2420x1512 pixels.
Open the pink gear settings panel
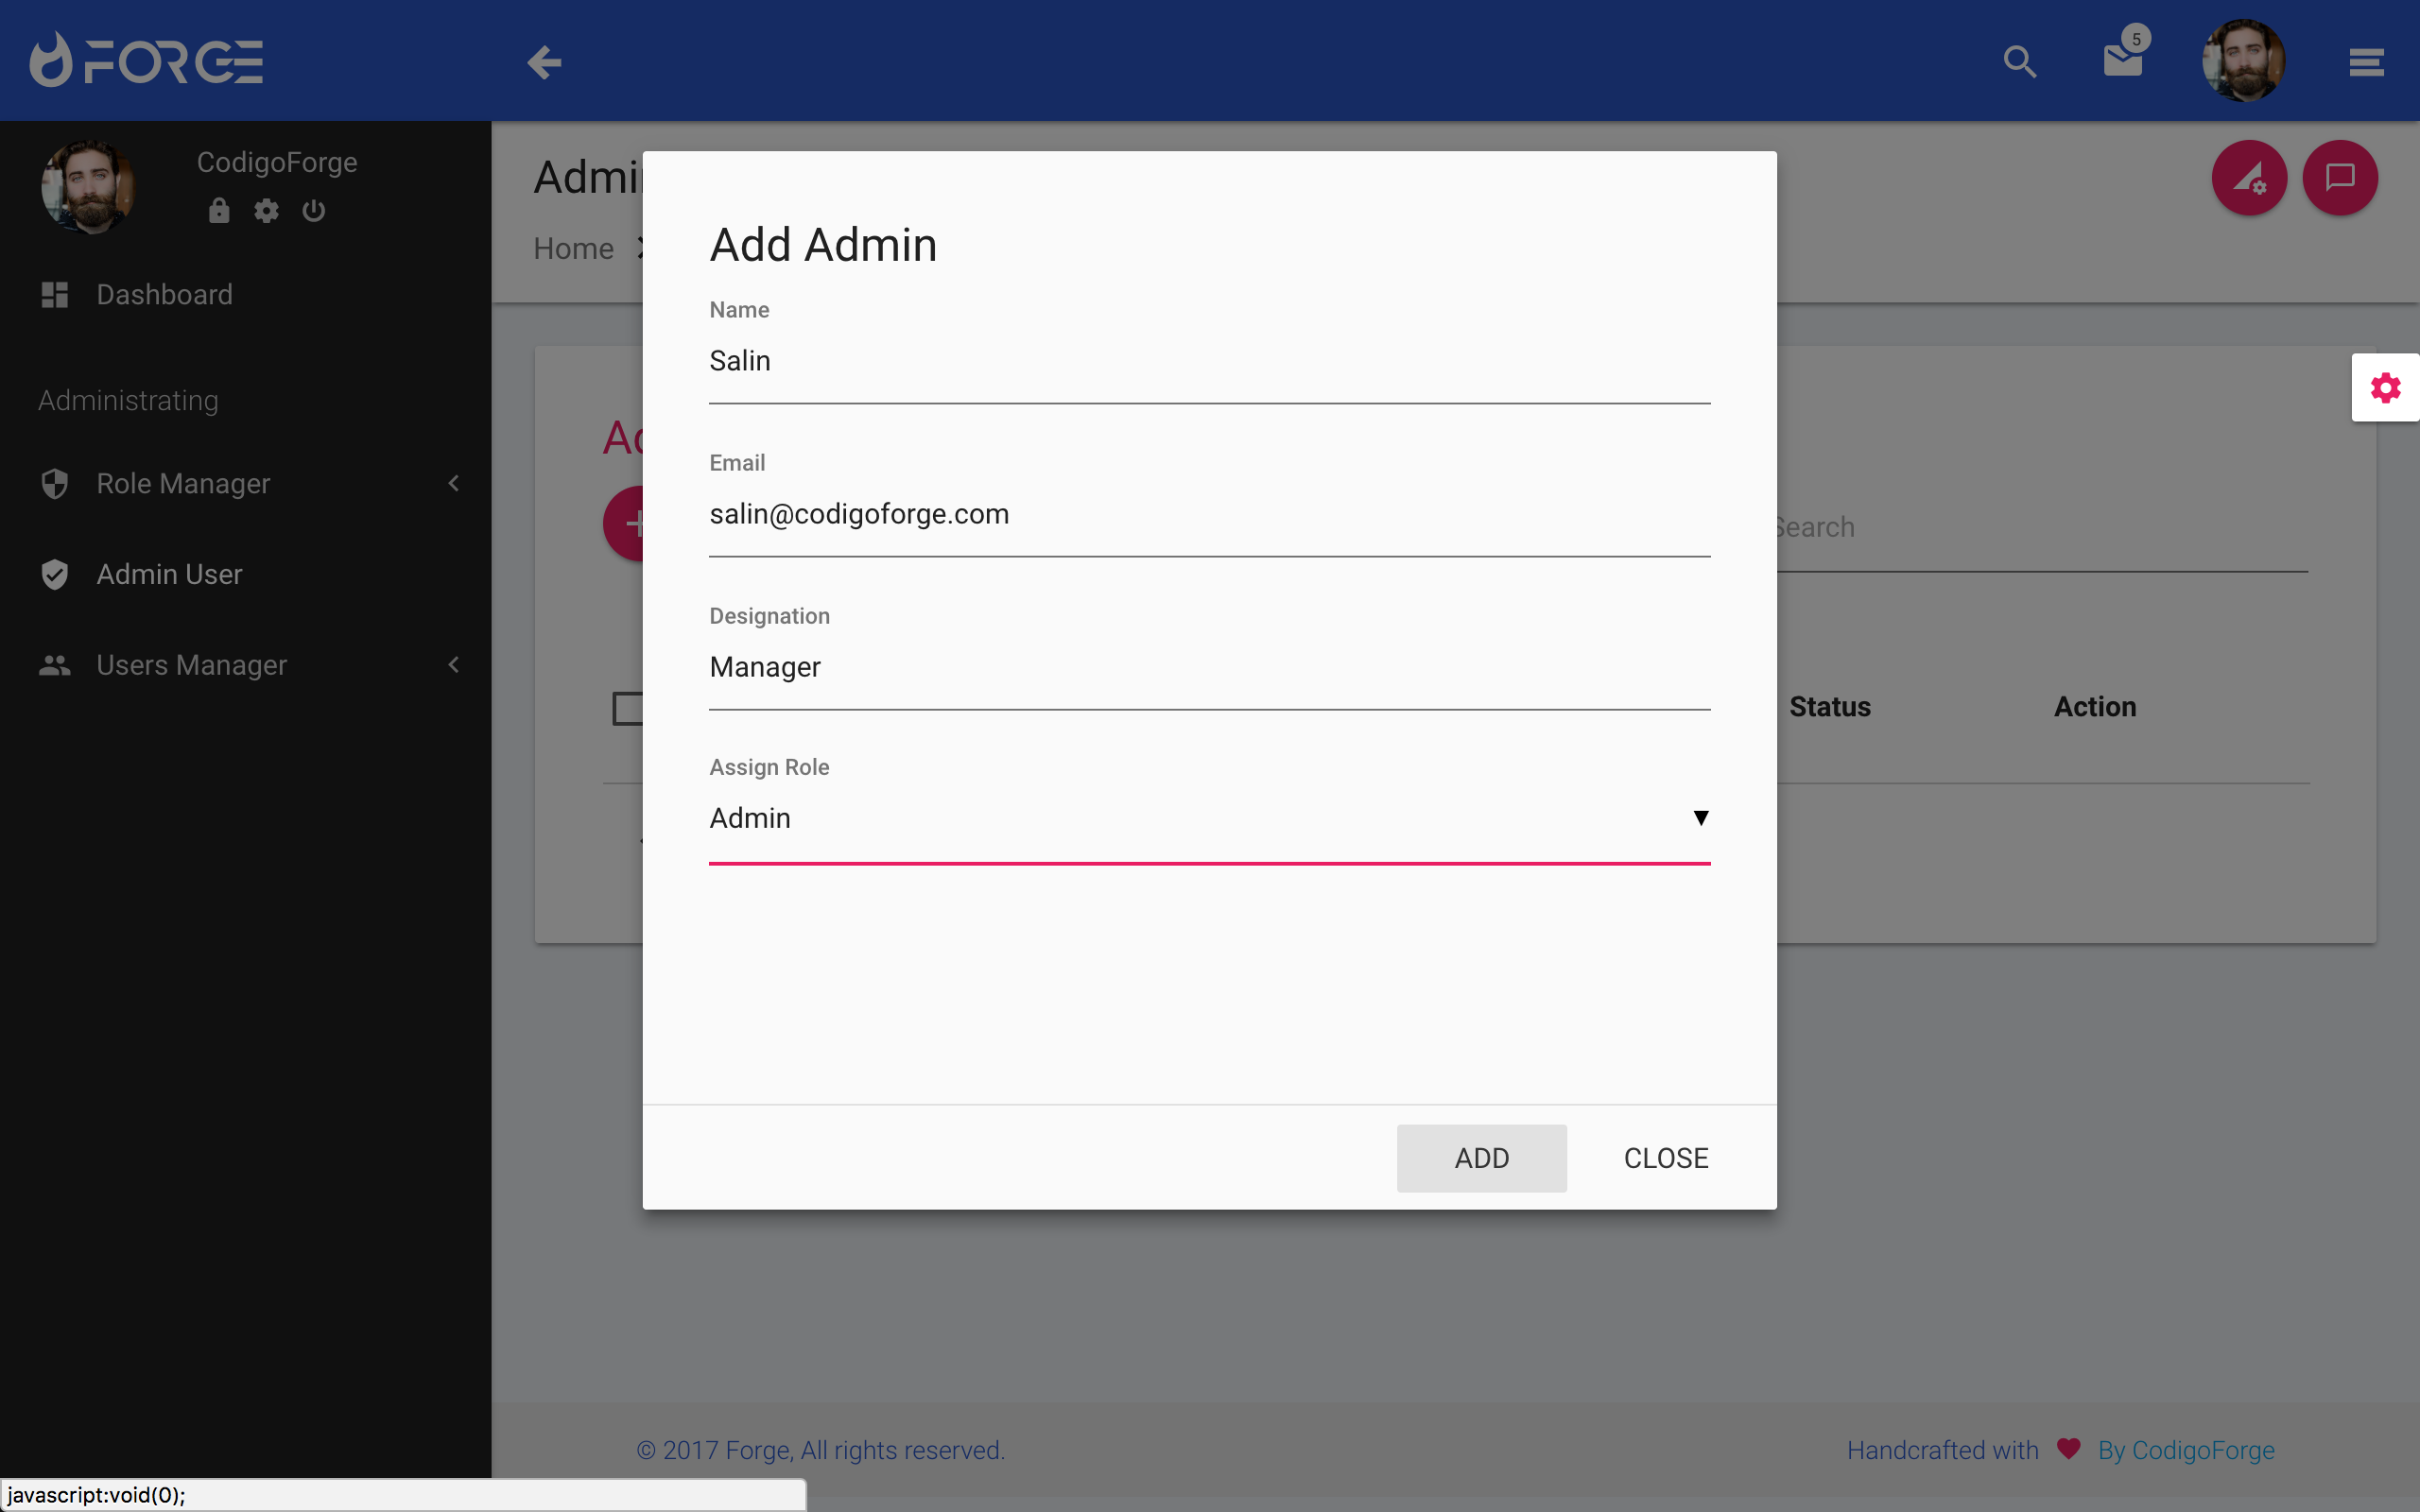point(2385,388)
